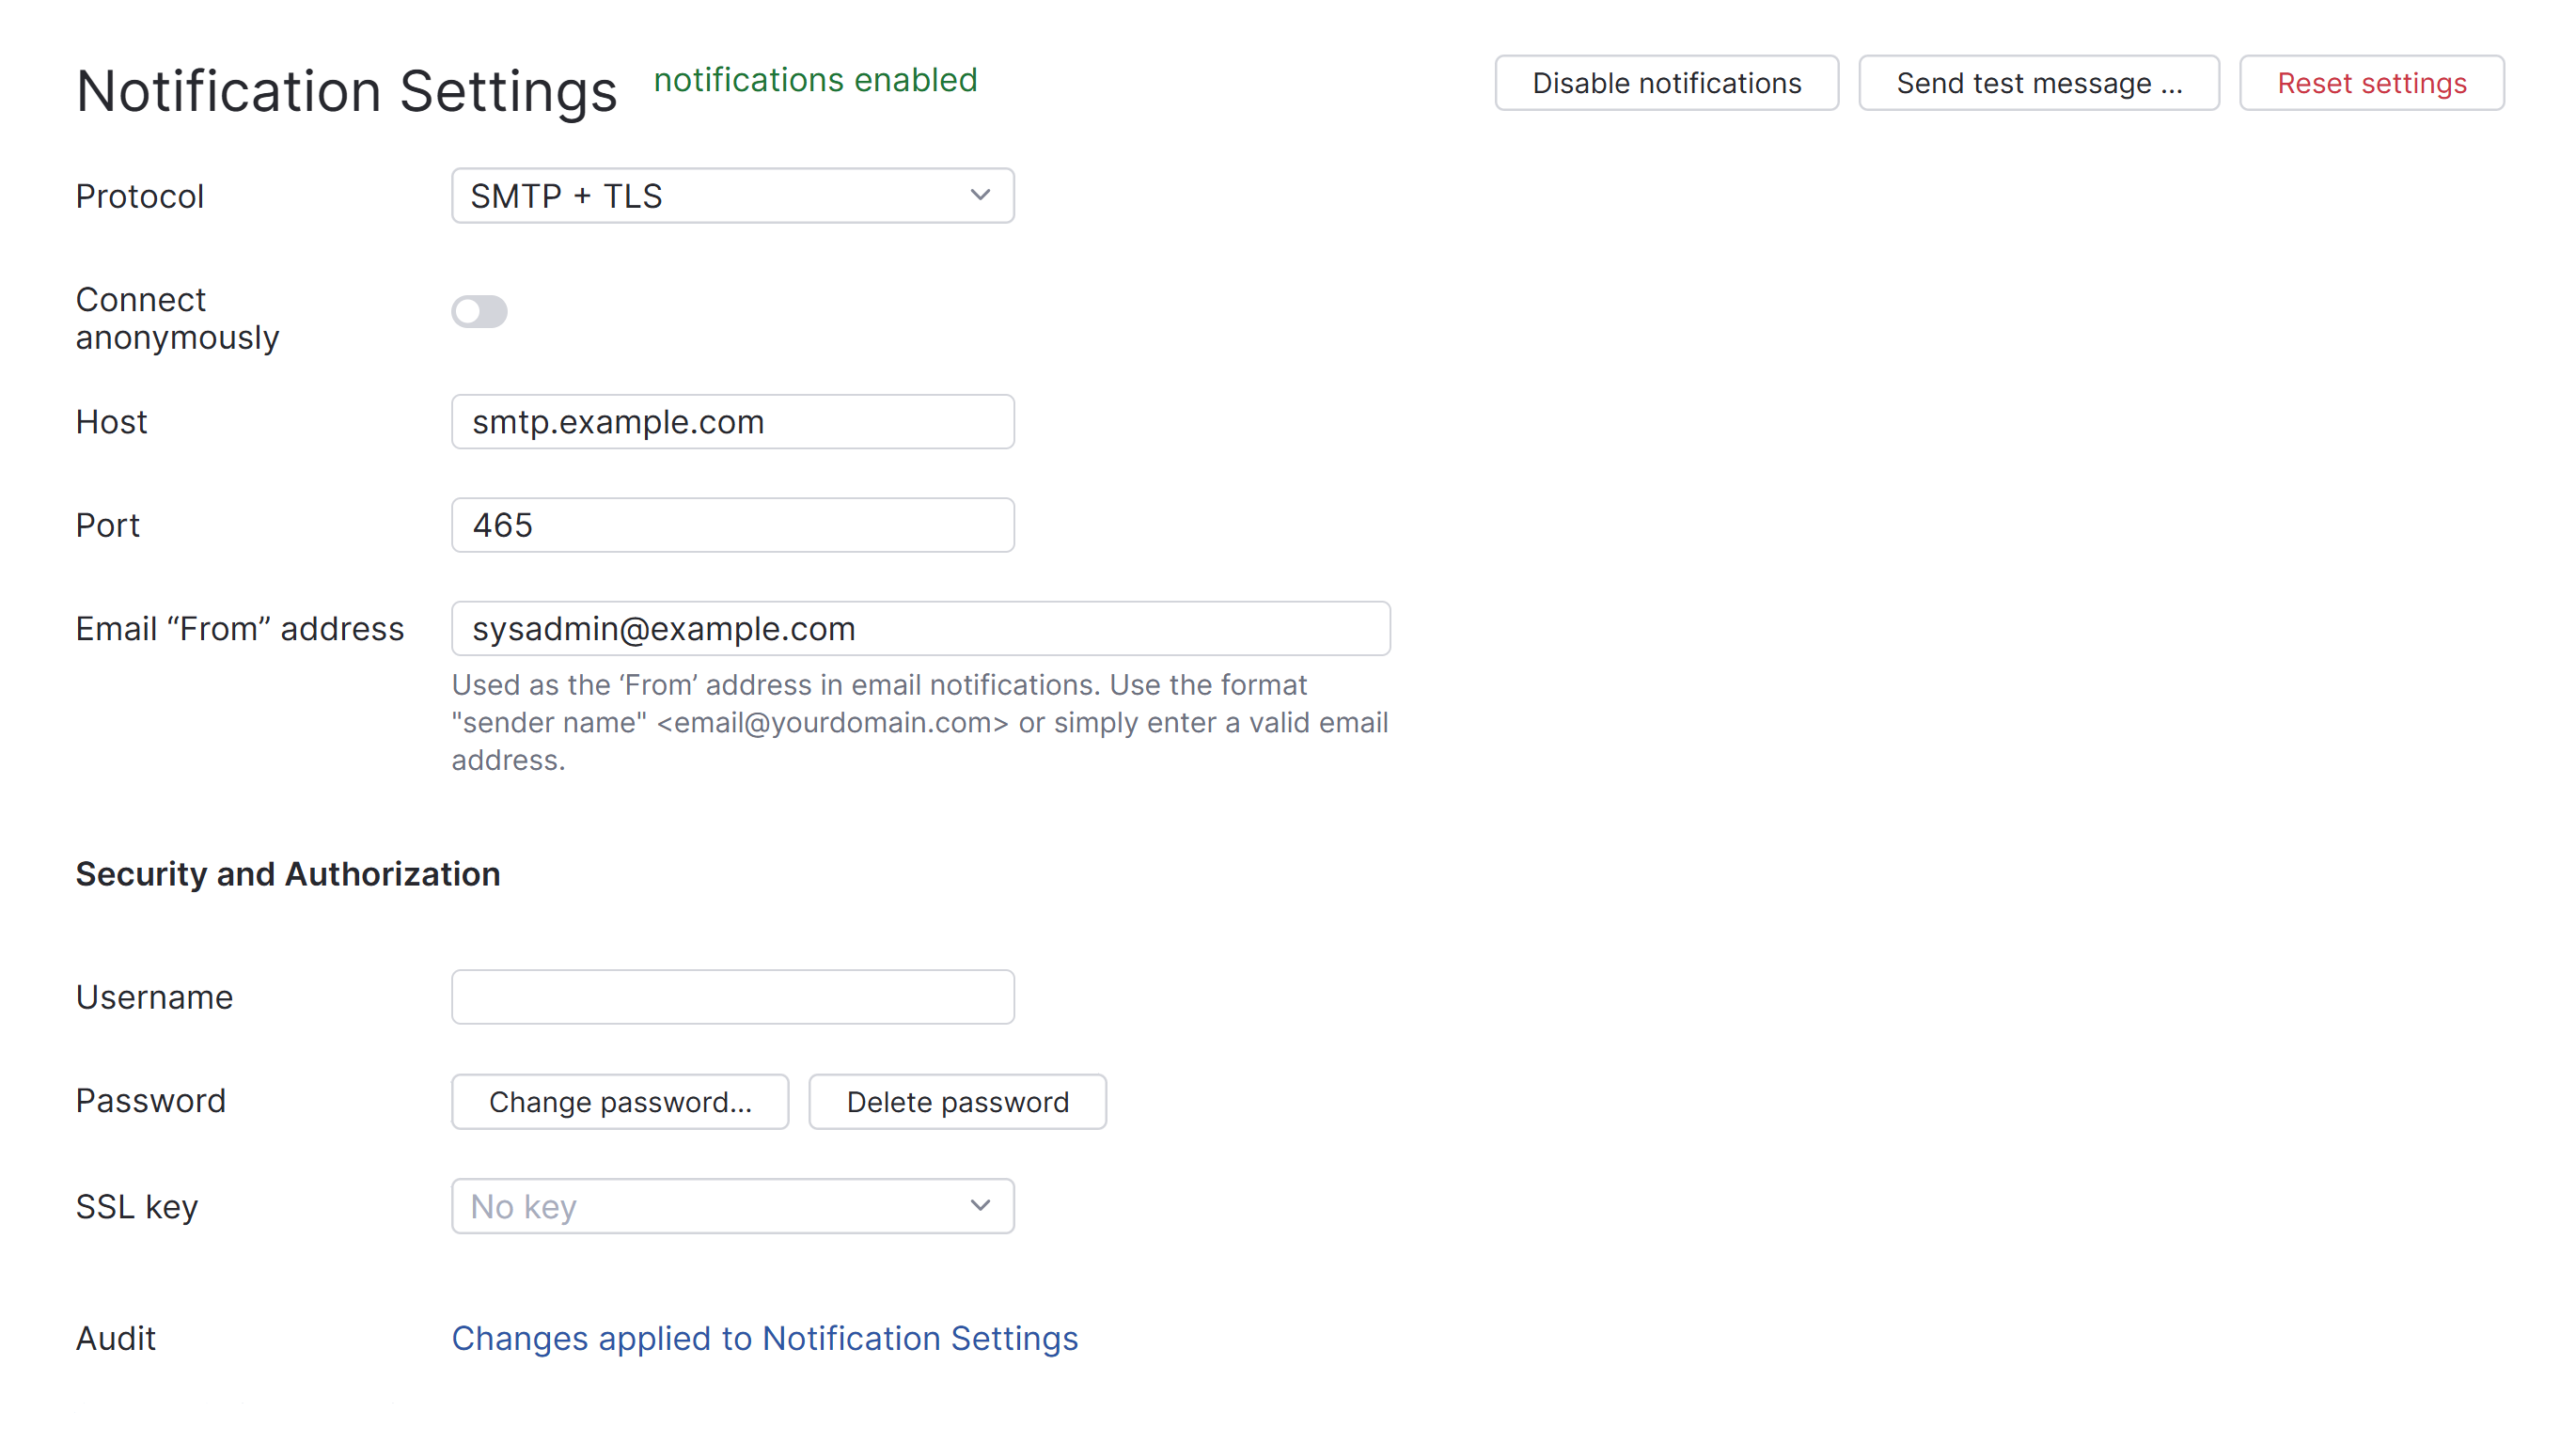Viewport: 2576px width, 1443px height.
Task: Open the SSL key dropdown
Action: coord(733,1206)
